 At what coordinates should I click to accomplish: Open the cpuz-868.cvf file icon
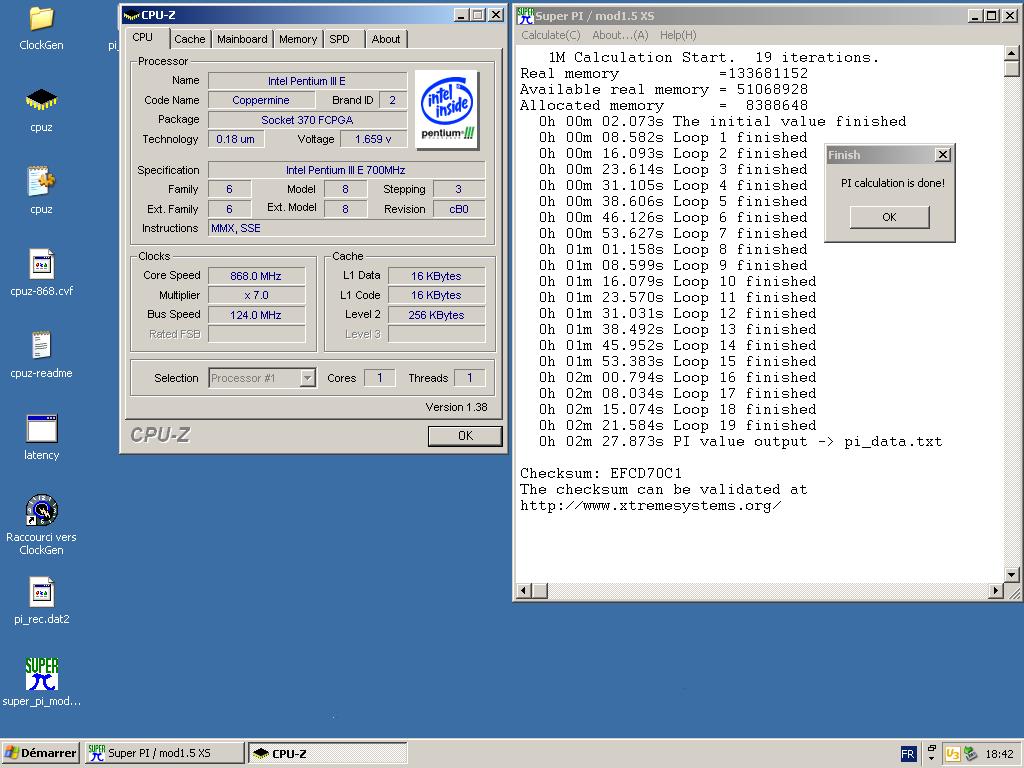tap(41, 264)
